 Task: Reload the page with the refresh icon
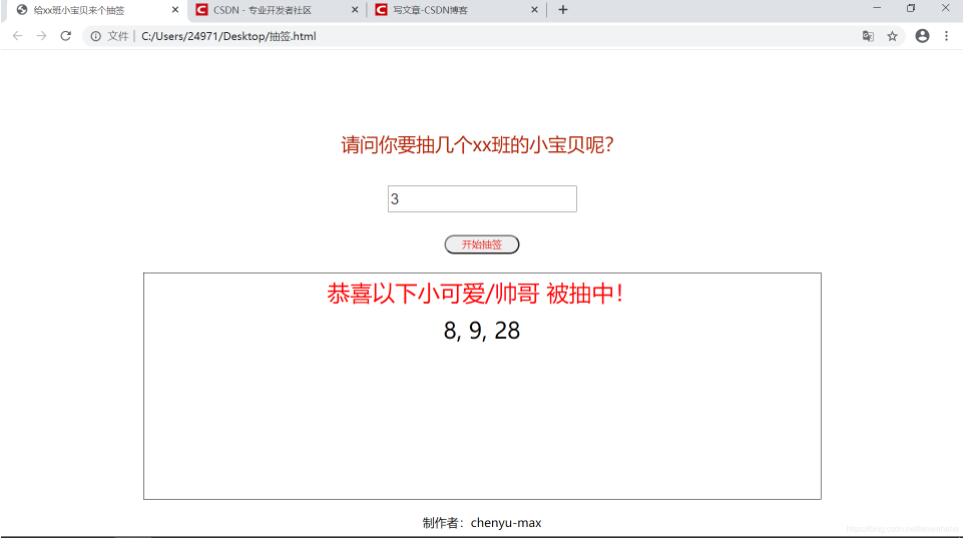pyautogui.click(x=66, y=36)
